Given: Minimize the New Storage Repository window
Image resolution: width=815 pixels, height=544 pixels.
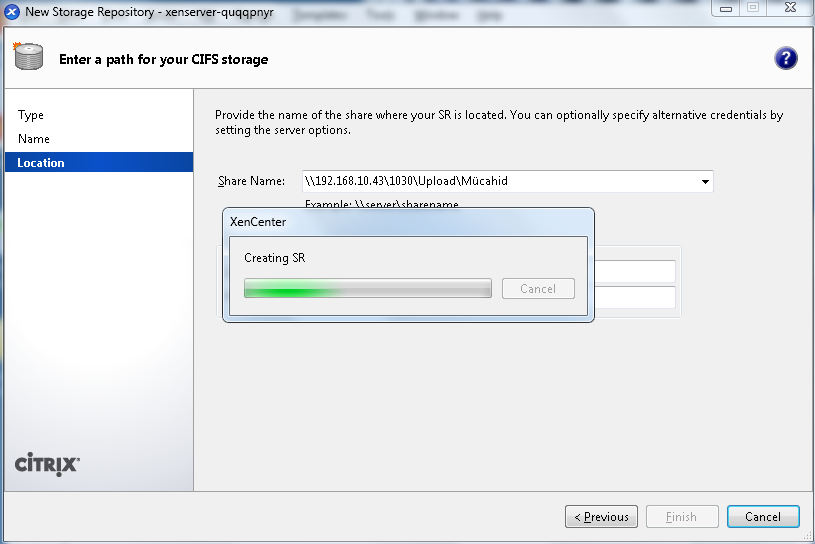Looking at the screenshot, I should coord(726,8).
